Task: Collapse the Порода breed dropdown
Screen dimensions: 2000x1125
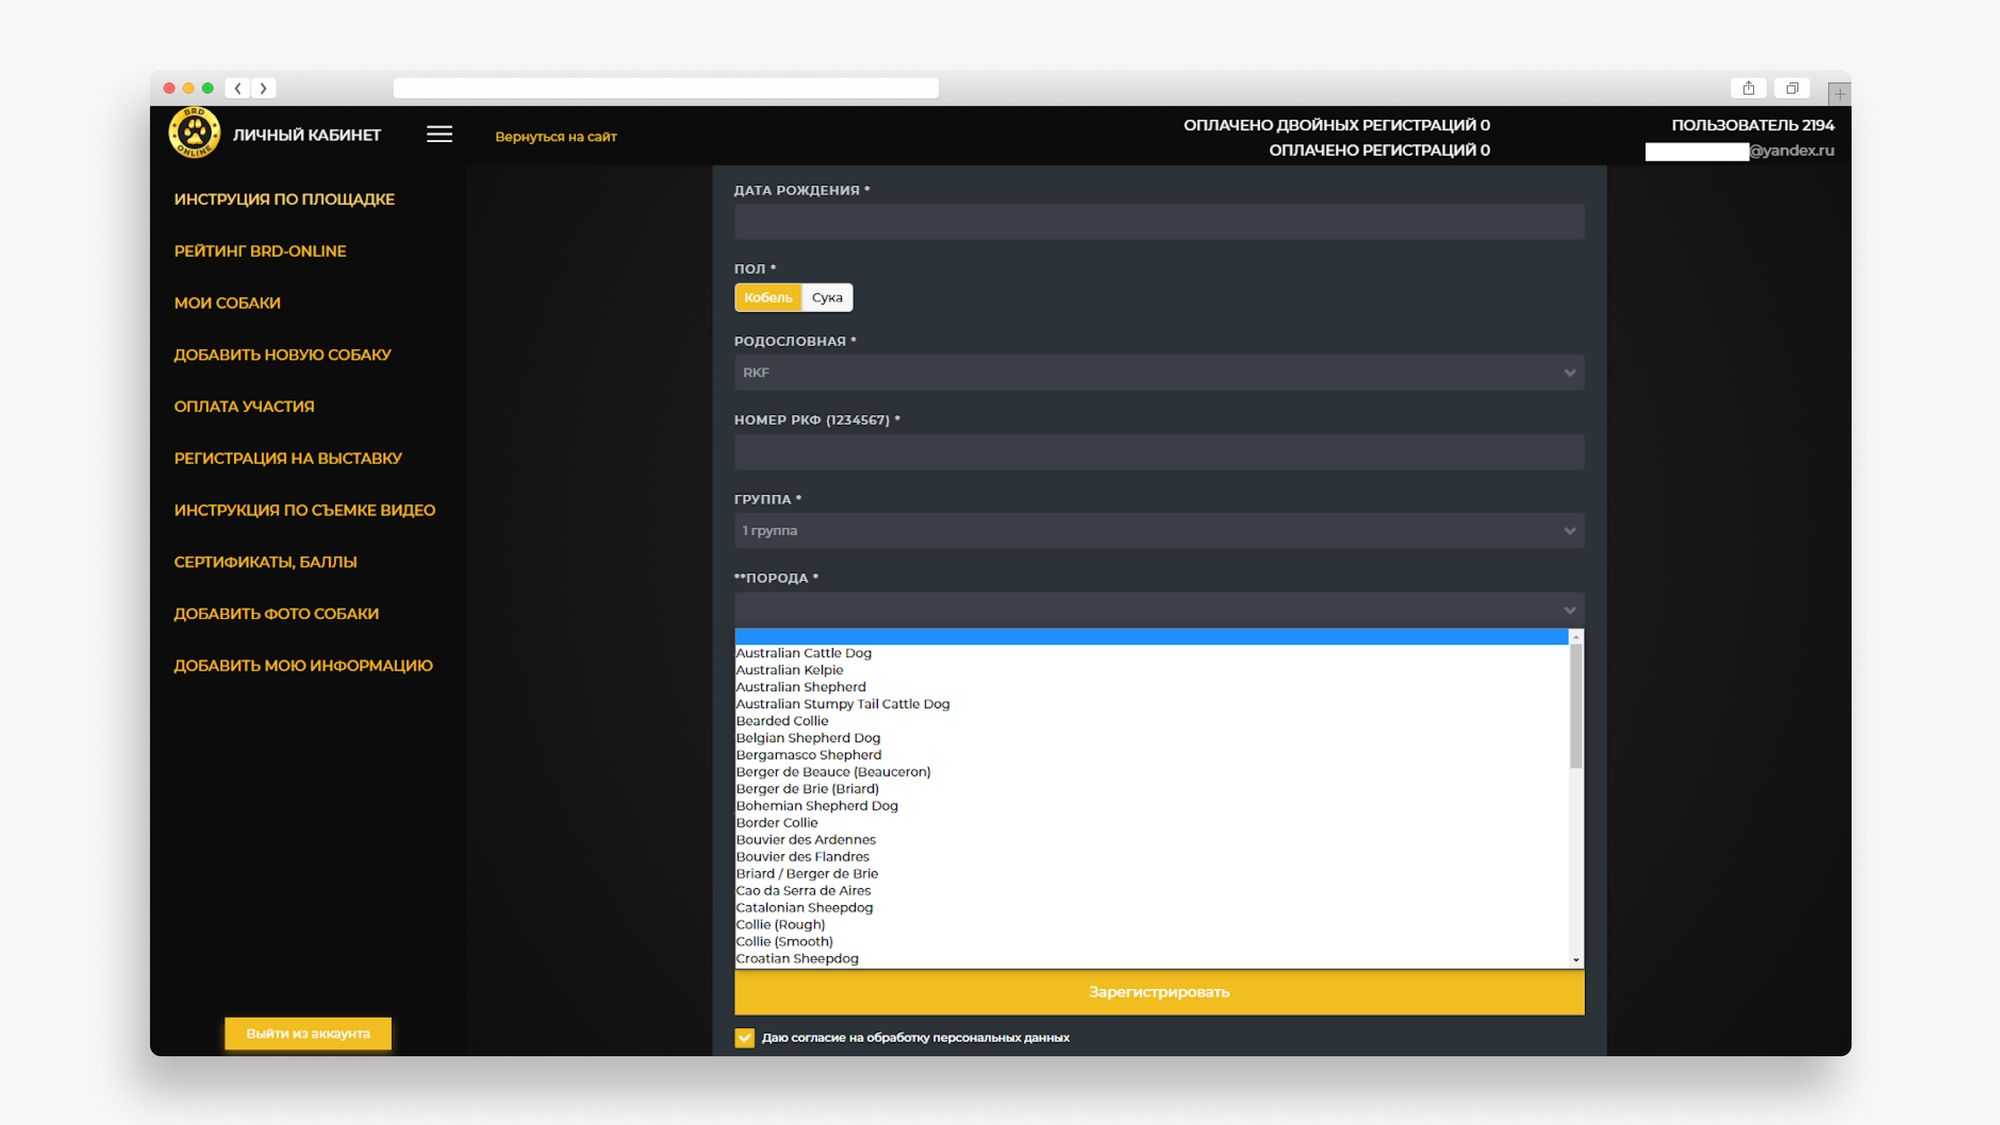Action: 1158,610
